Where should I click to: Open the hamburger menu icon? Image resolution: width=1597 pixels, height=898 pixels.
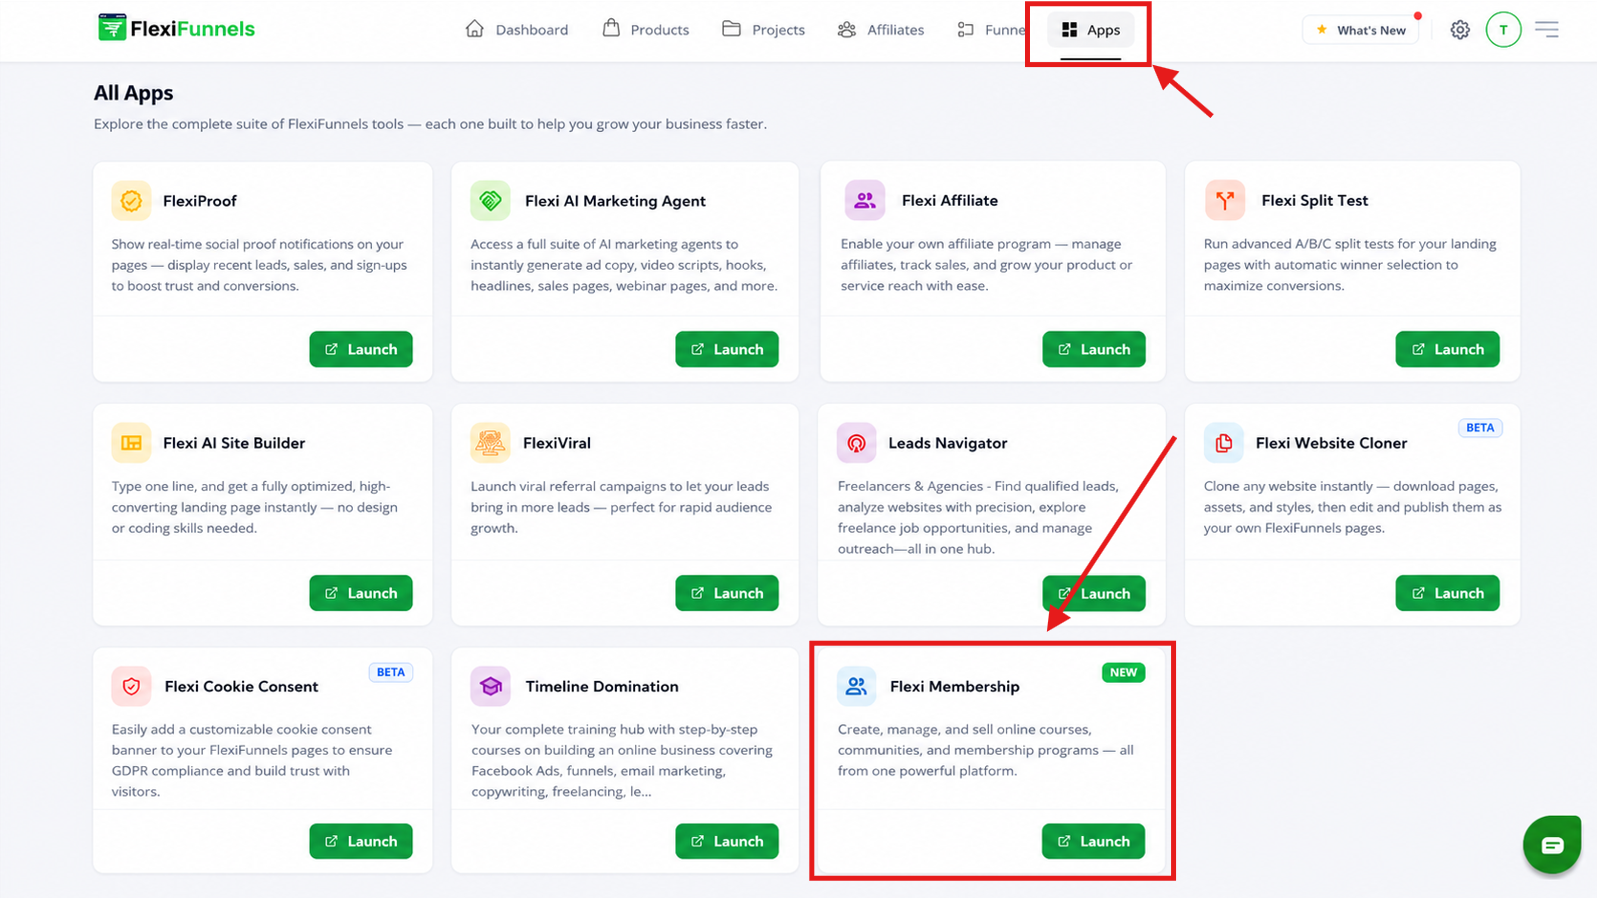1547,30
